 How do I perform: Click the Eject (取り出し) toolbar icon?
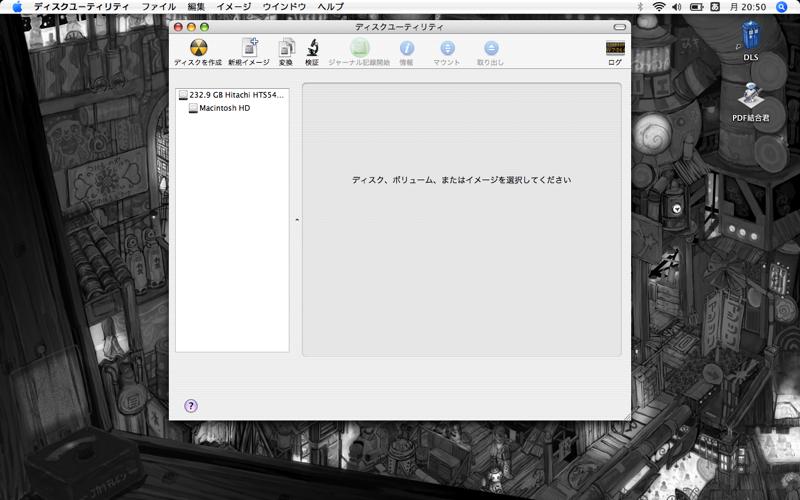490,48
